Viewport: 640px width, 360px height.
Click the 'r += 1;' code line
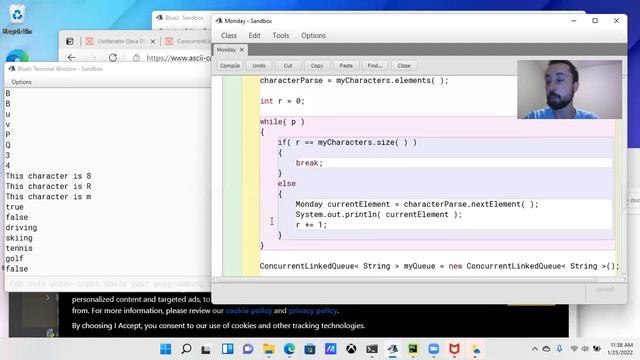pyautogui.click(x=311, y=225)
